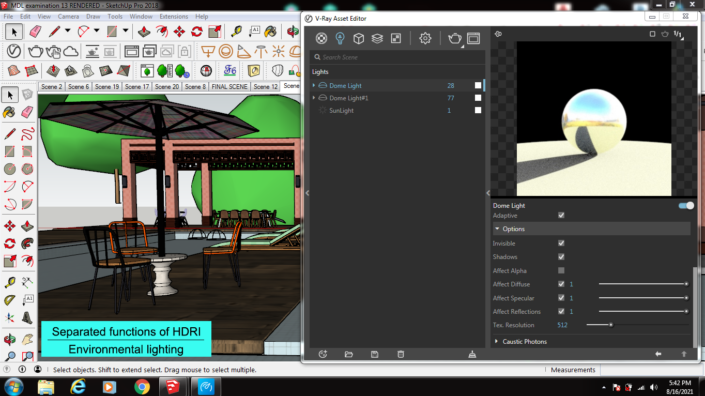Select the Freehand tool in left toolbar
The height and width of the screenshot is (396, 705).
click(x=27, y=133)
